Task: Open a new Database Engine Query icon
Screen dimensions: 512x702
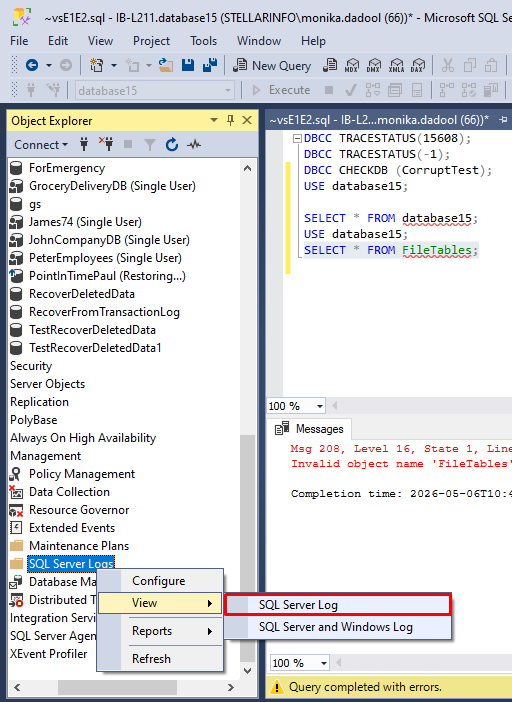Action: click(x=330, y=65)
